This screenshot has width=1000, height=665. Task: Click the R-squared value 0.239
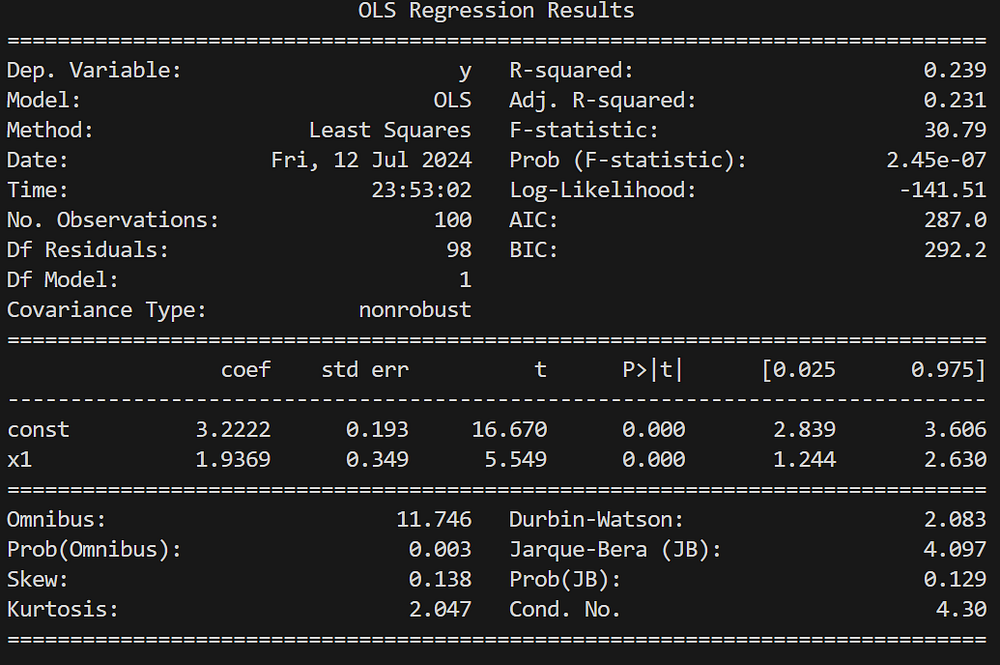[955, 71]
